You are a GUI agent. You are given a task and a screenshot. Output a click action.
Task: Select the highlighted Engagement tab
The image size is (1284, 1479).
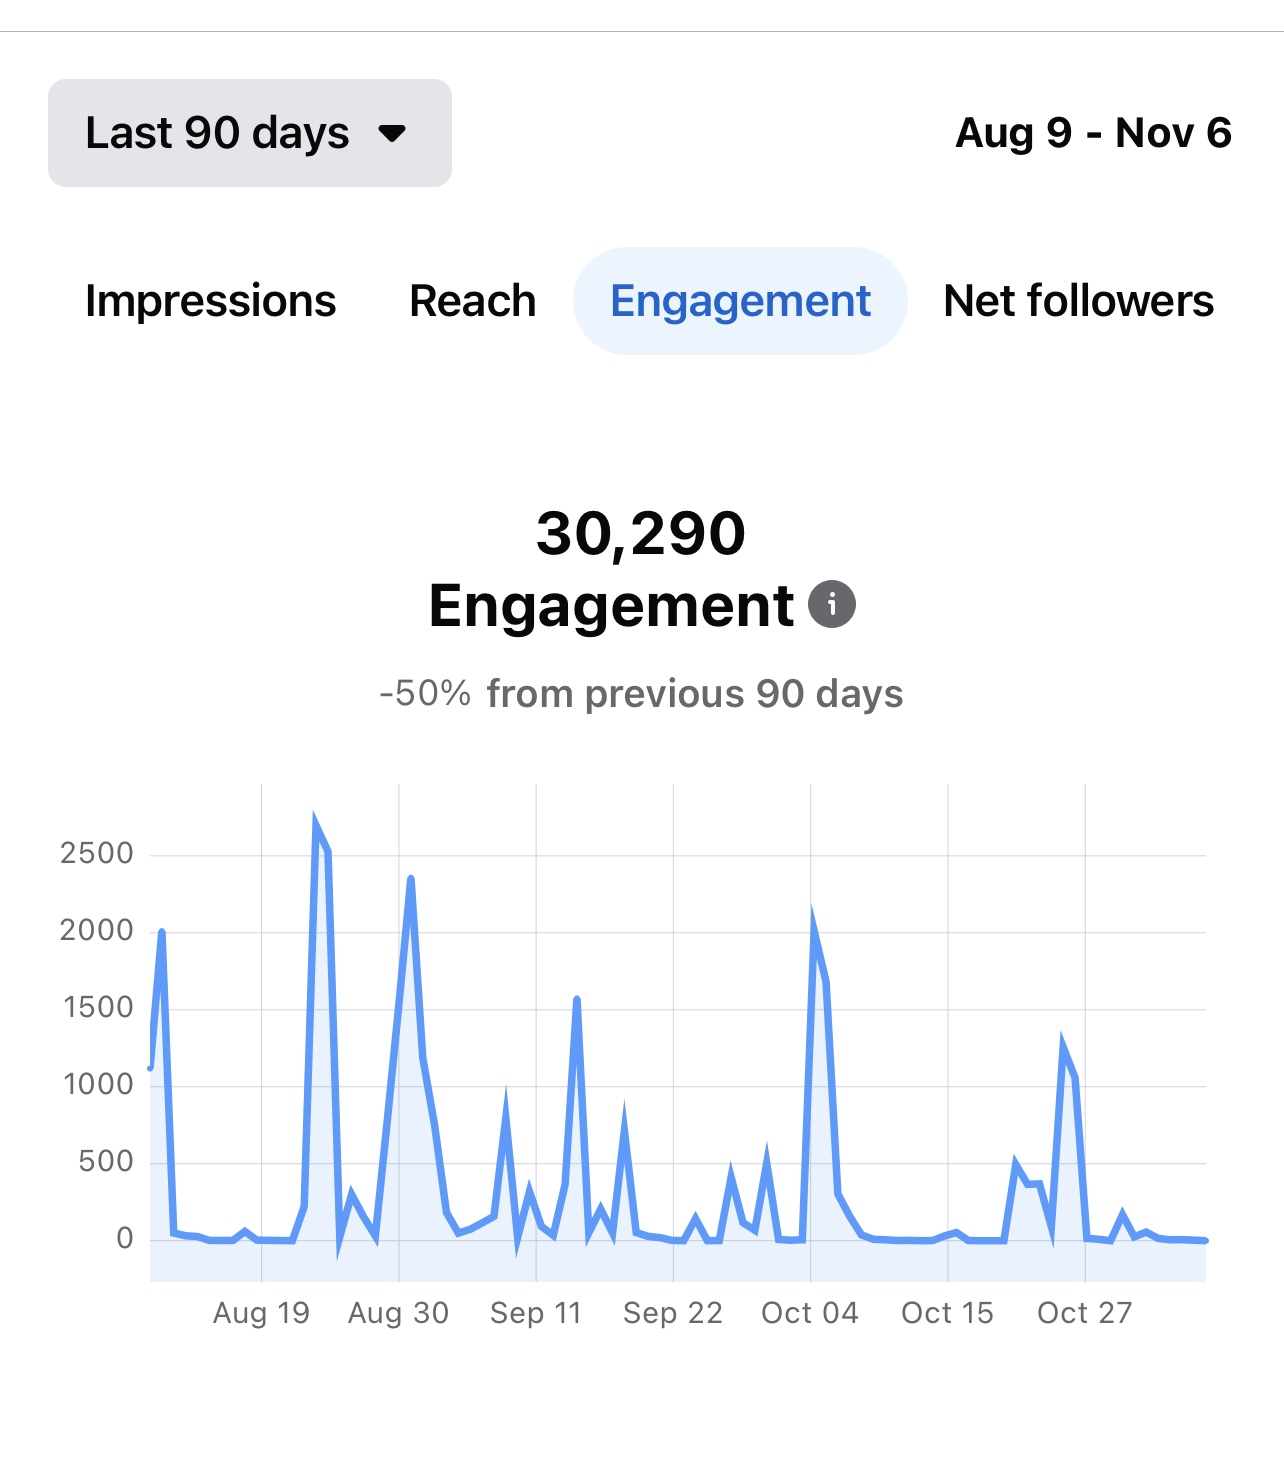(x=740, y=301)
